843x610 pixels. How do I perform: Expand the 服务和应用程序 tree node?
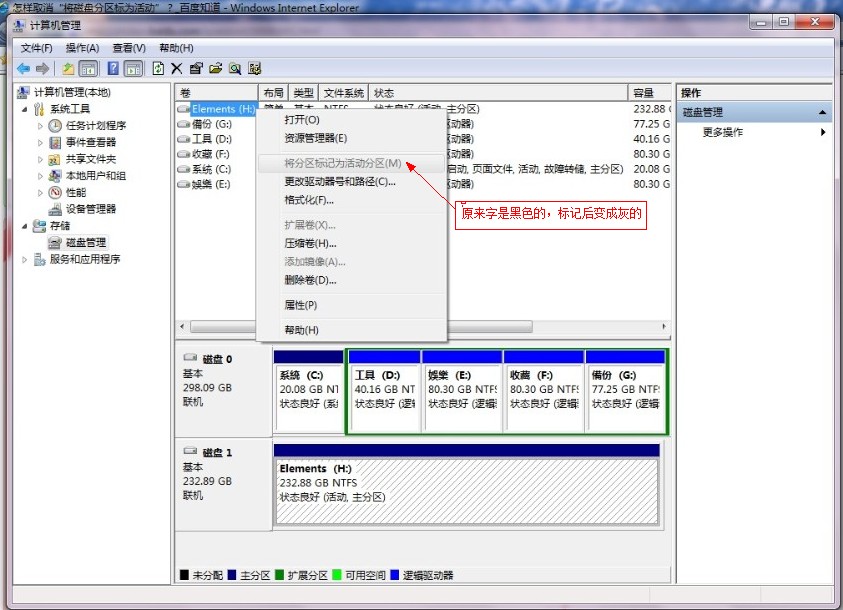coord(26,259)
